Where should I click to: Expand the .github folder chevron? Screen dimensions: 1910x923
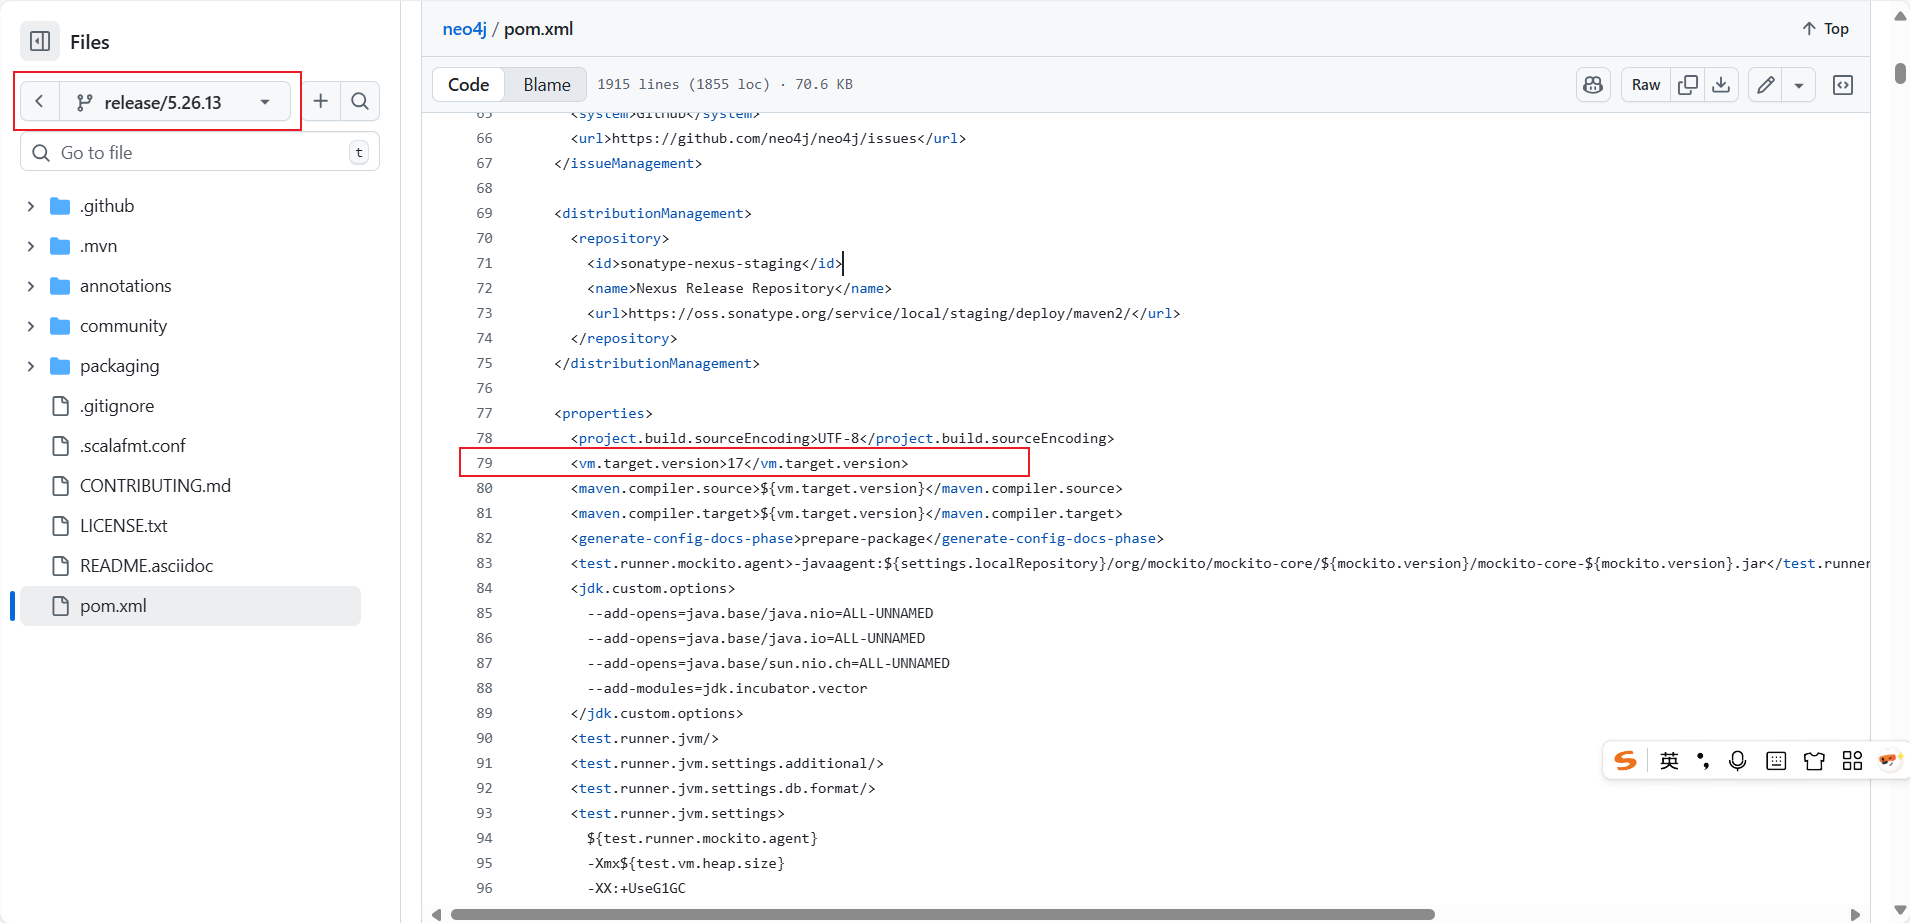(31, 206)
